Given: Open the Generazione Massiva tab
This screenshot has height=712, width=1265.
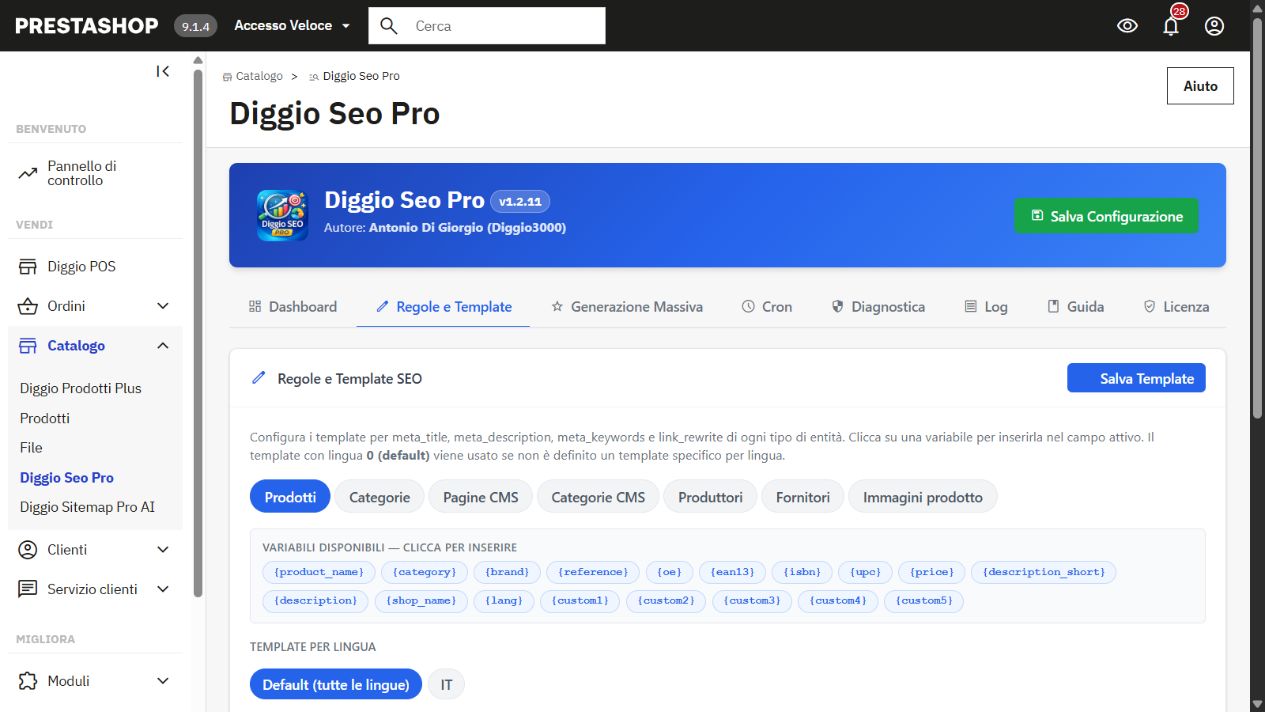Looking at the screenshot, I should (x=627, y=307).
